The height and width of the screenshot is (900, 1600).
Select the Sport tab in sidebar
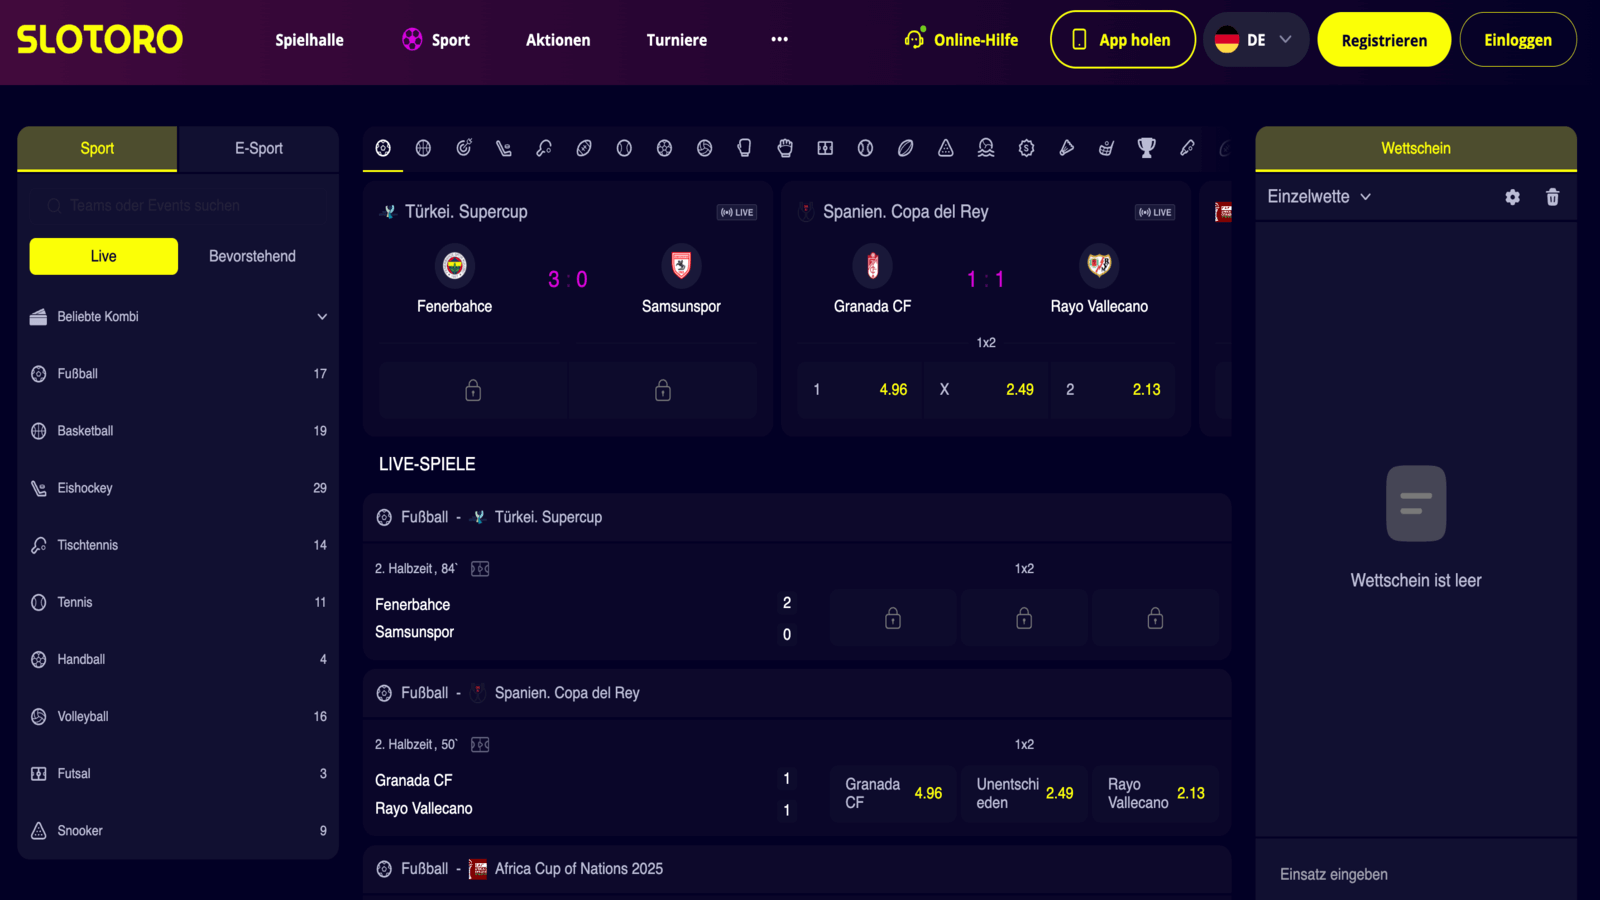[x=97, y=148]
